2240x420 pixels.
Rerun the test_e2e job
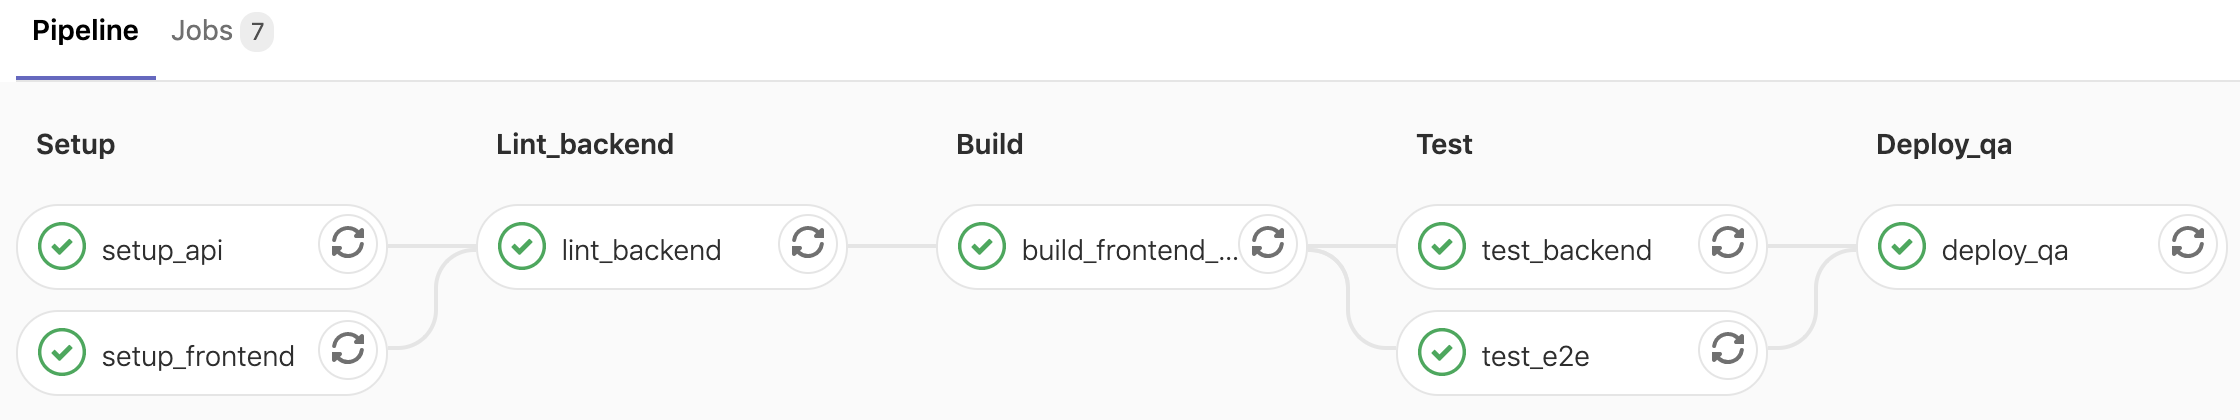pyautogui.click(x=1728, y=349)
